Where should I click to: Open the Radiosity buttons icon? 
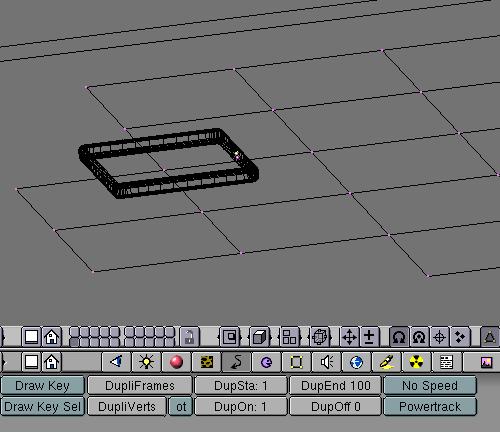coord(416,362)
